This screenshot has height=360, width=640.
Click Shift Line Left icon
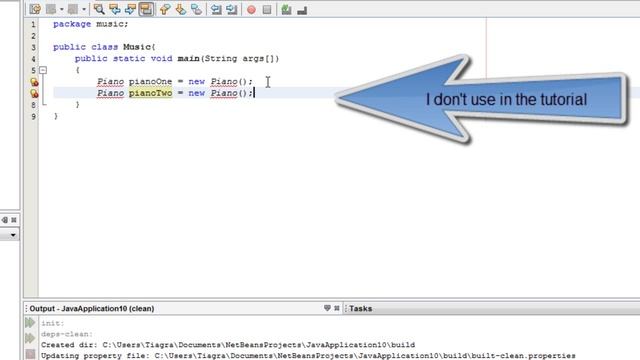coord(216,9)
